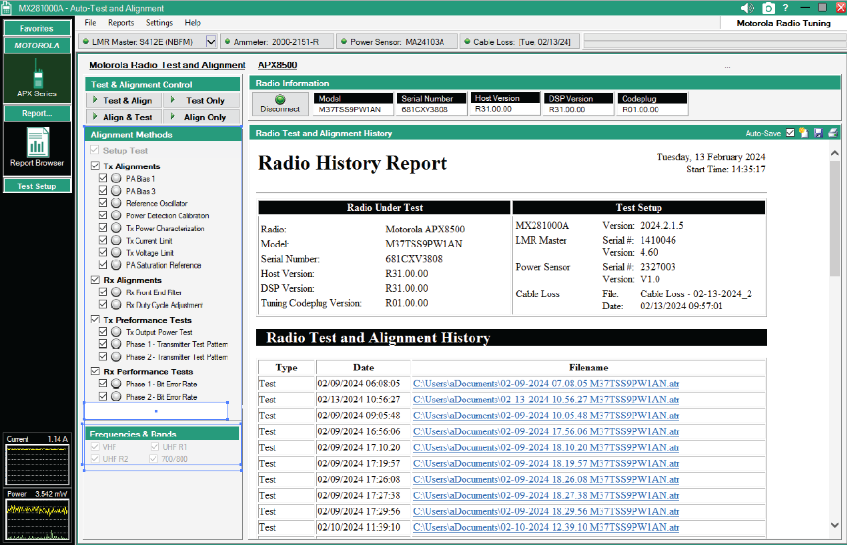
Task: Click the new report icon beside Auto-Save
Action: [804, 133]
